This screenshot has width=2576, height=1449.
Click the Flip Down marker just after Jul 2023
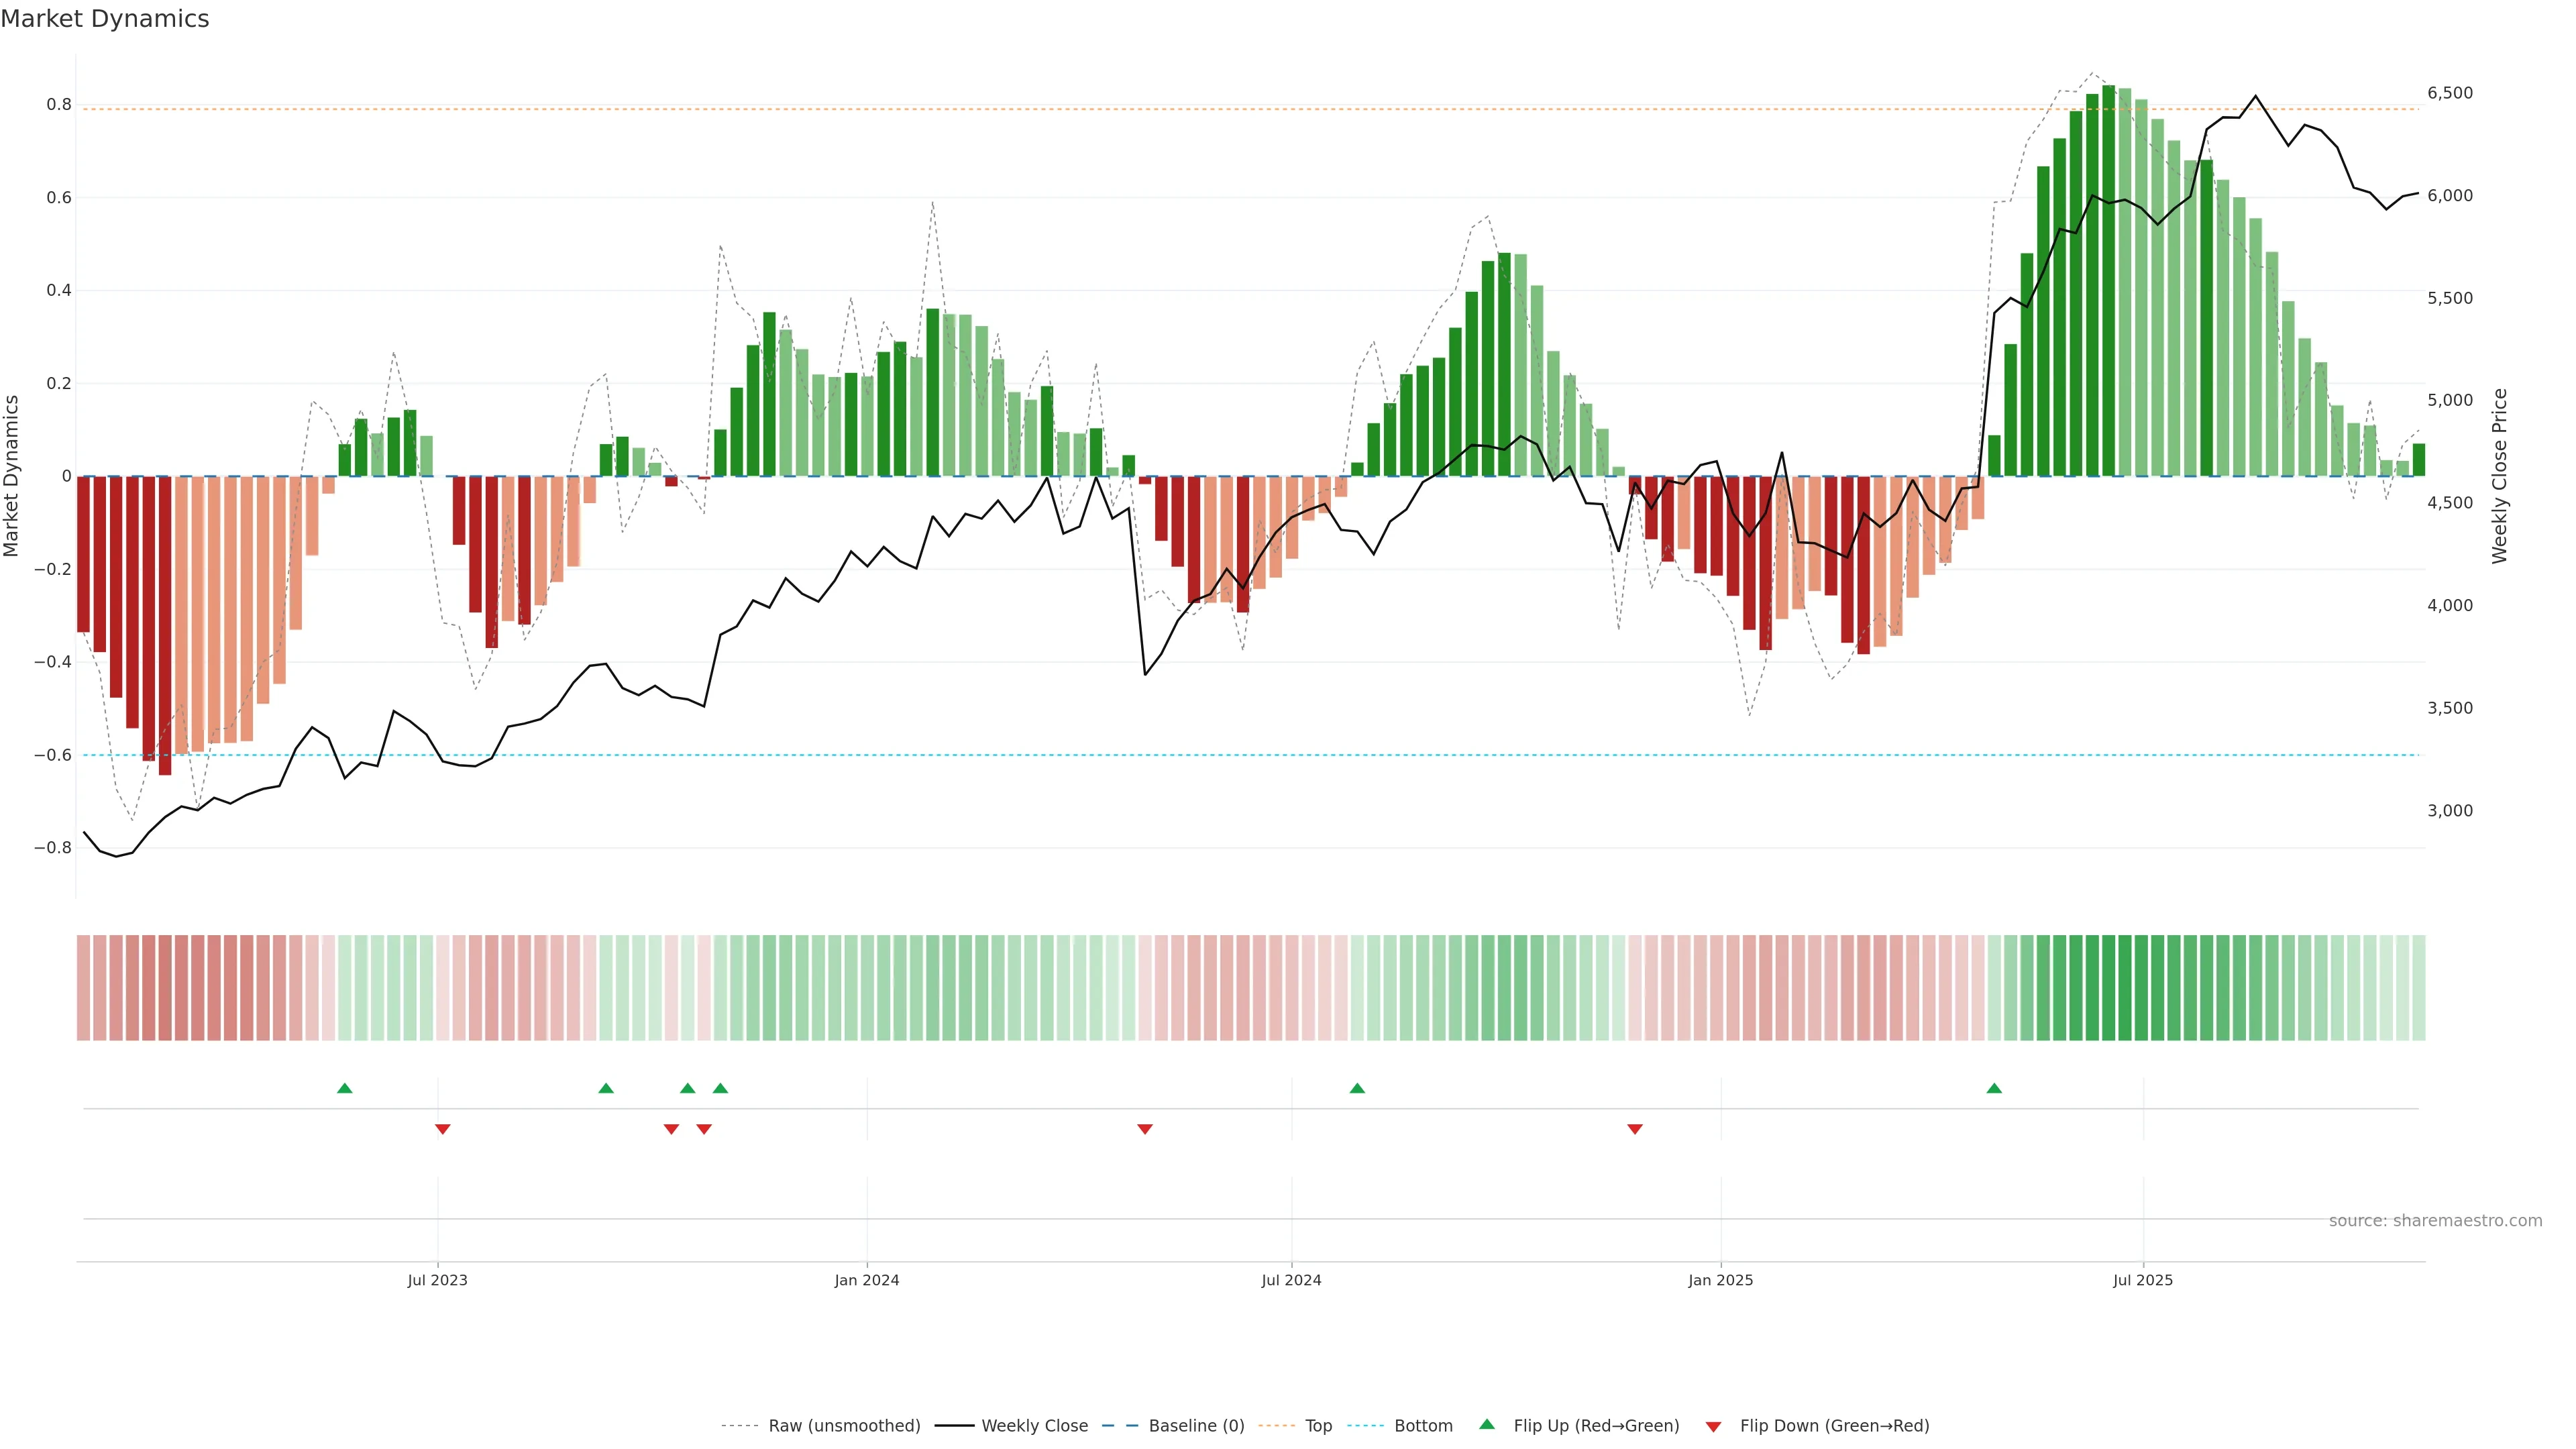443,1129
